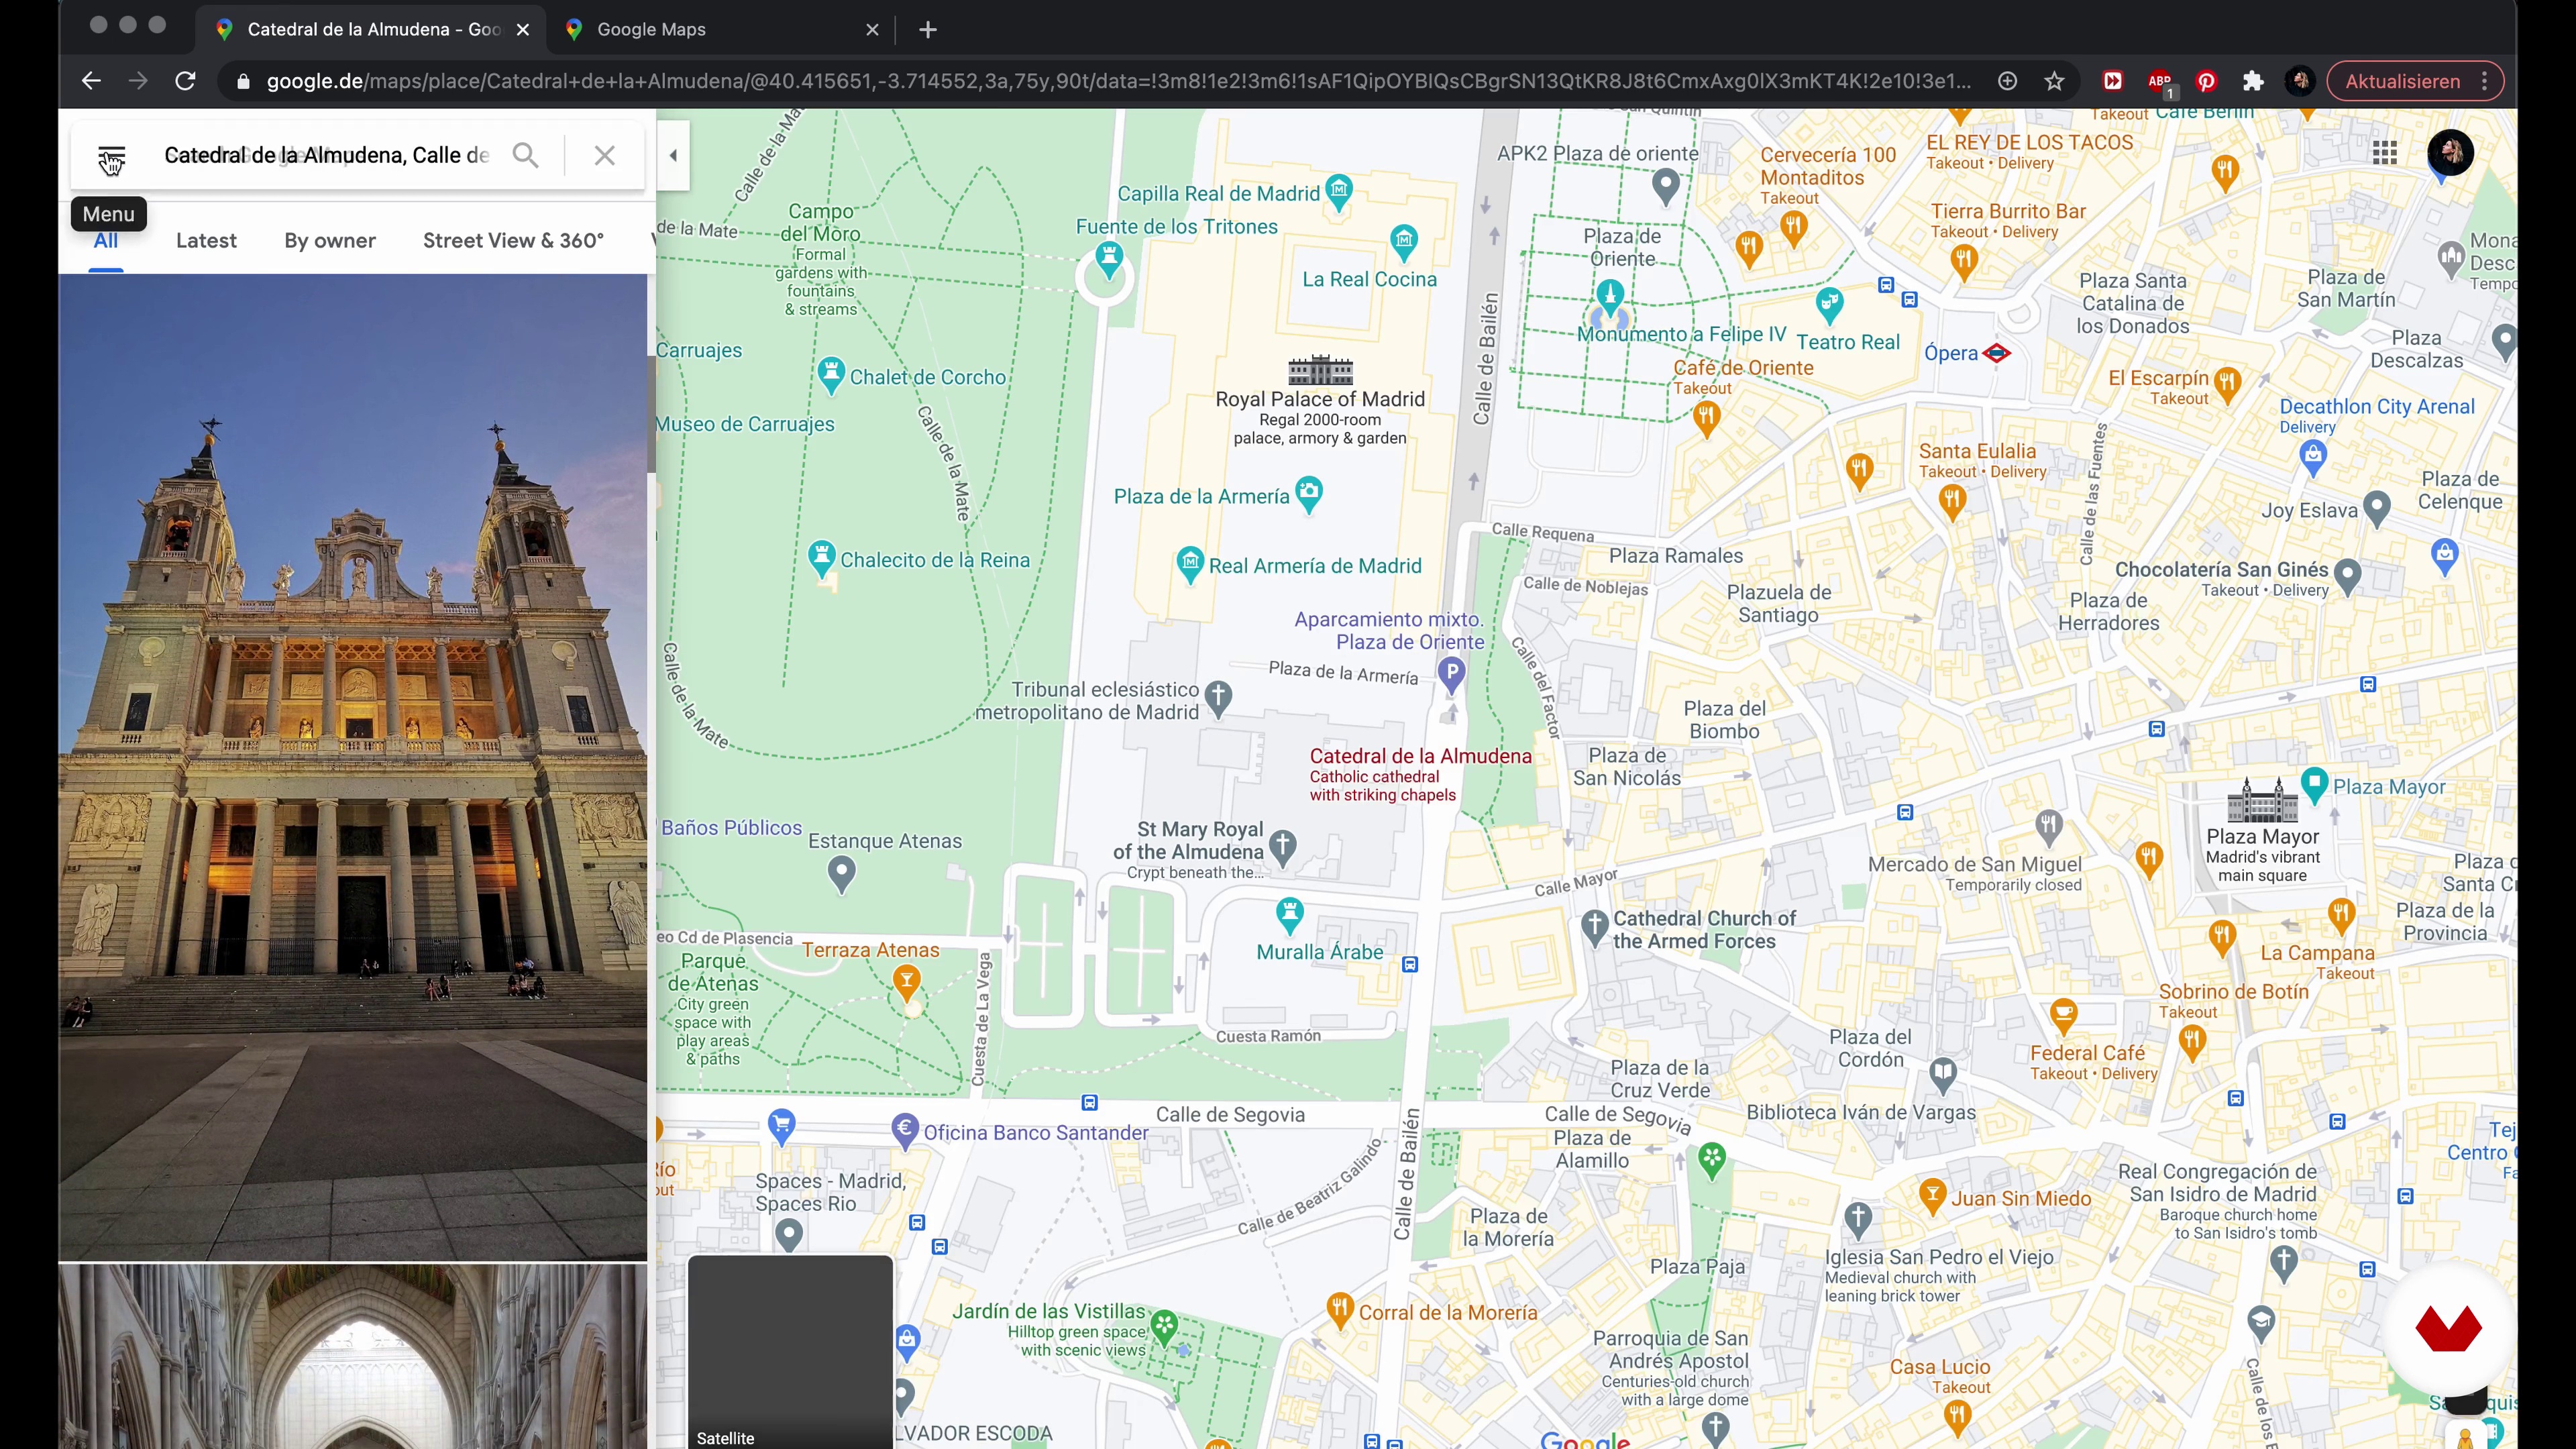Open the Google Maps hamburger menu
Image resolution: width=2576 pixels, height=1449 pixels.
(x=111, y=156)
